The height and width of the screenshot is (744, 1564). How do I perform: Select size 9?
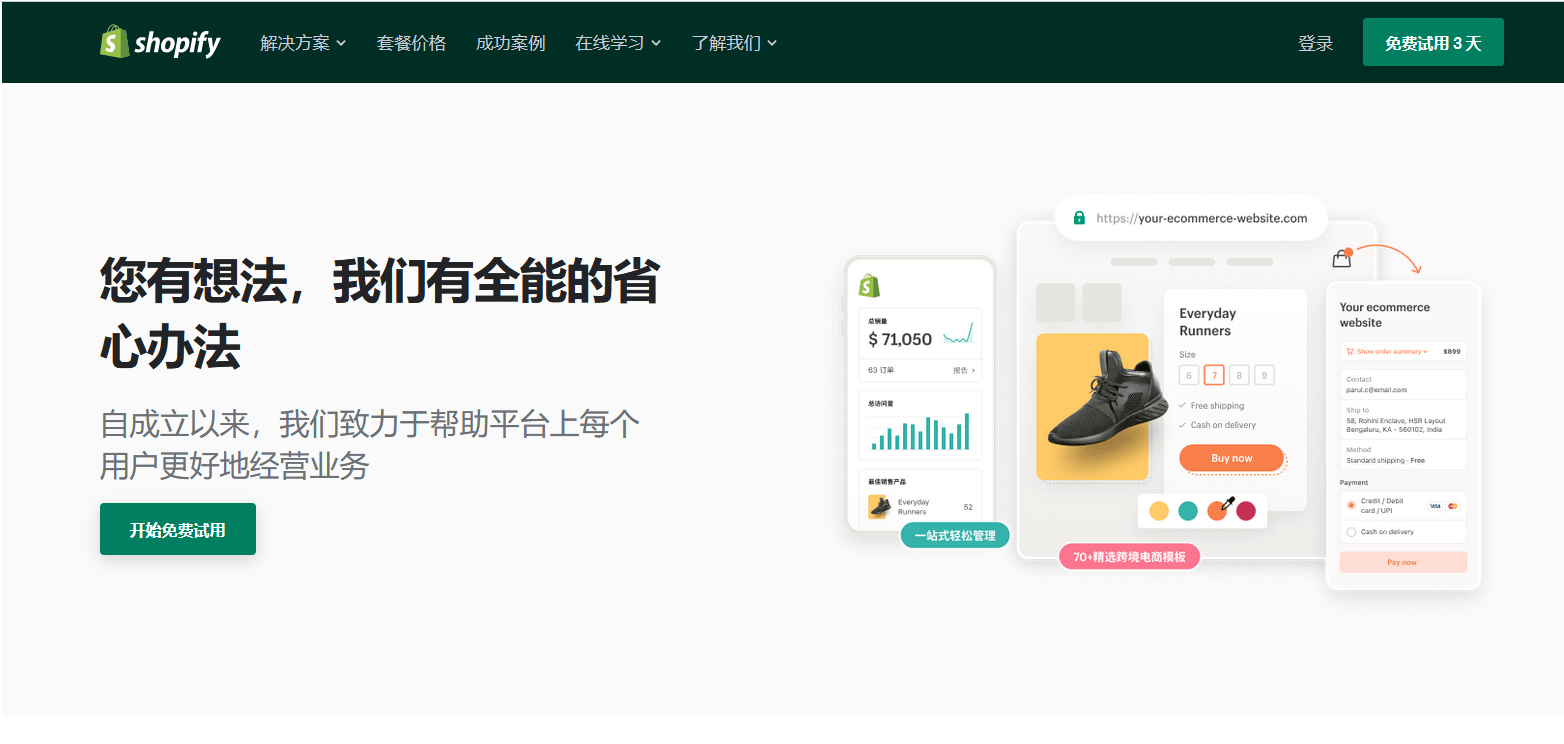pyautogui.click(x=1264, y=375)
